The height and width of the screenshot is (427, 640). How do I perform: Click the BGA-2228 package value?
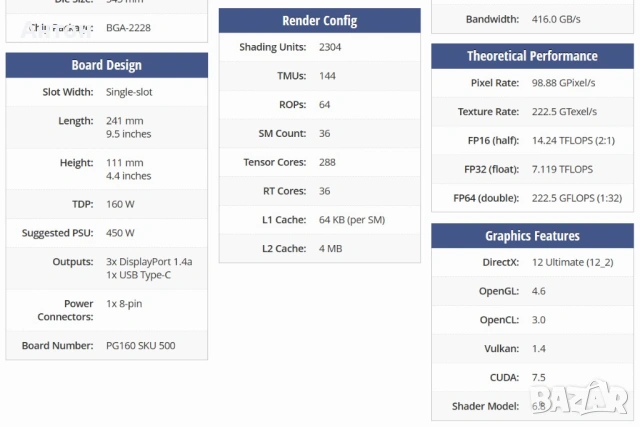pyautogui.click(x=129, y=28)
